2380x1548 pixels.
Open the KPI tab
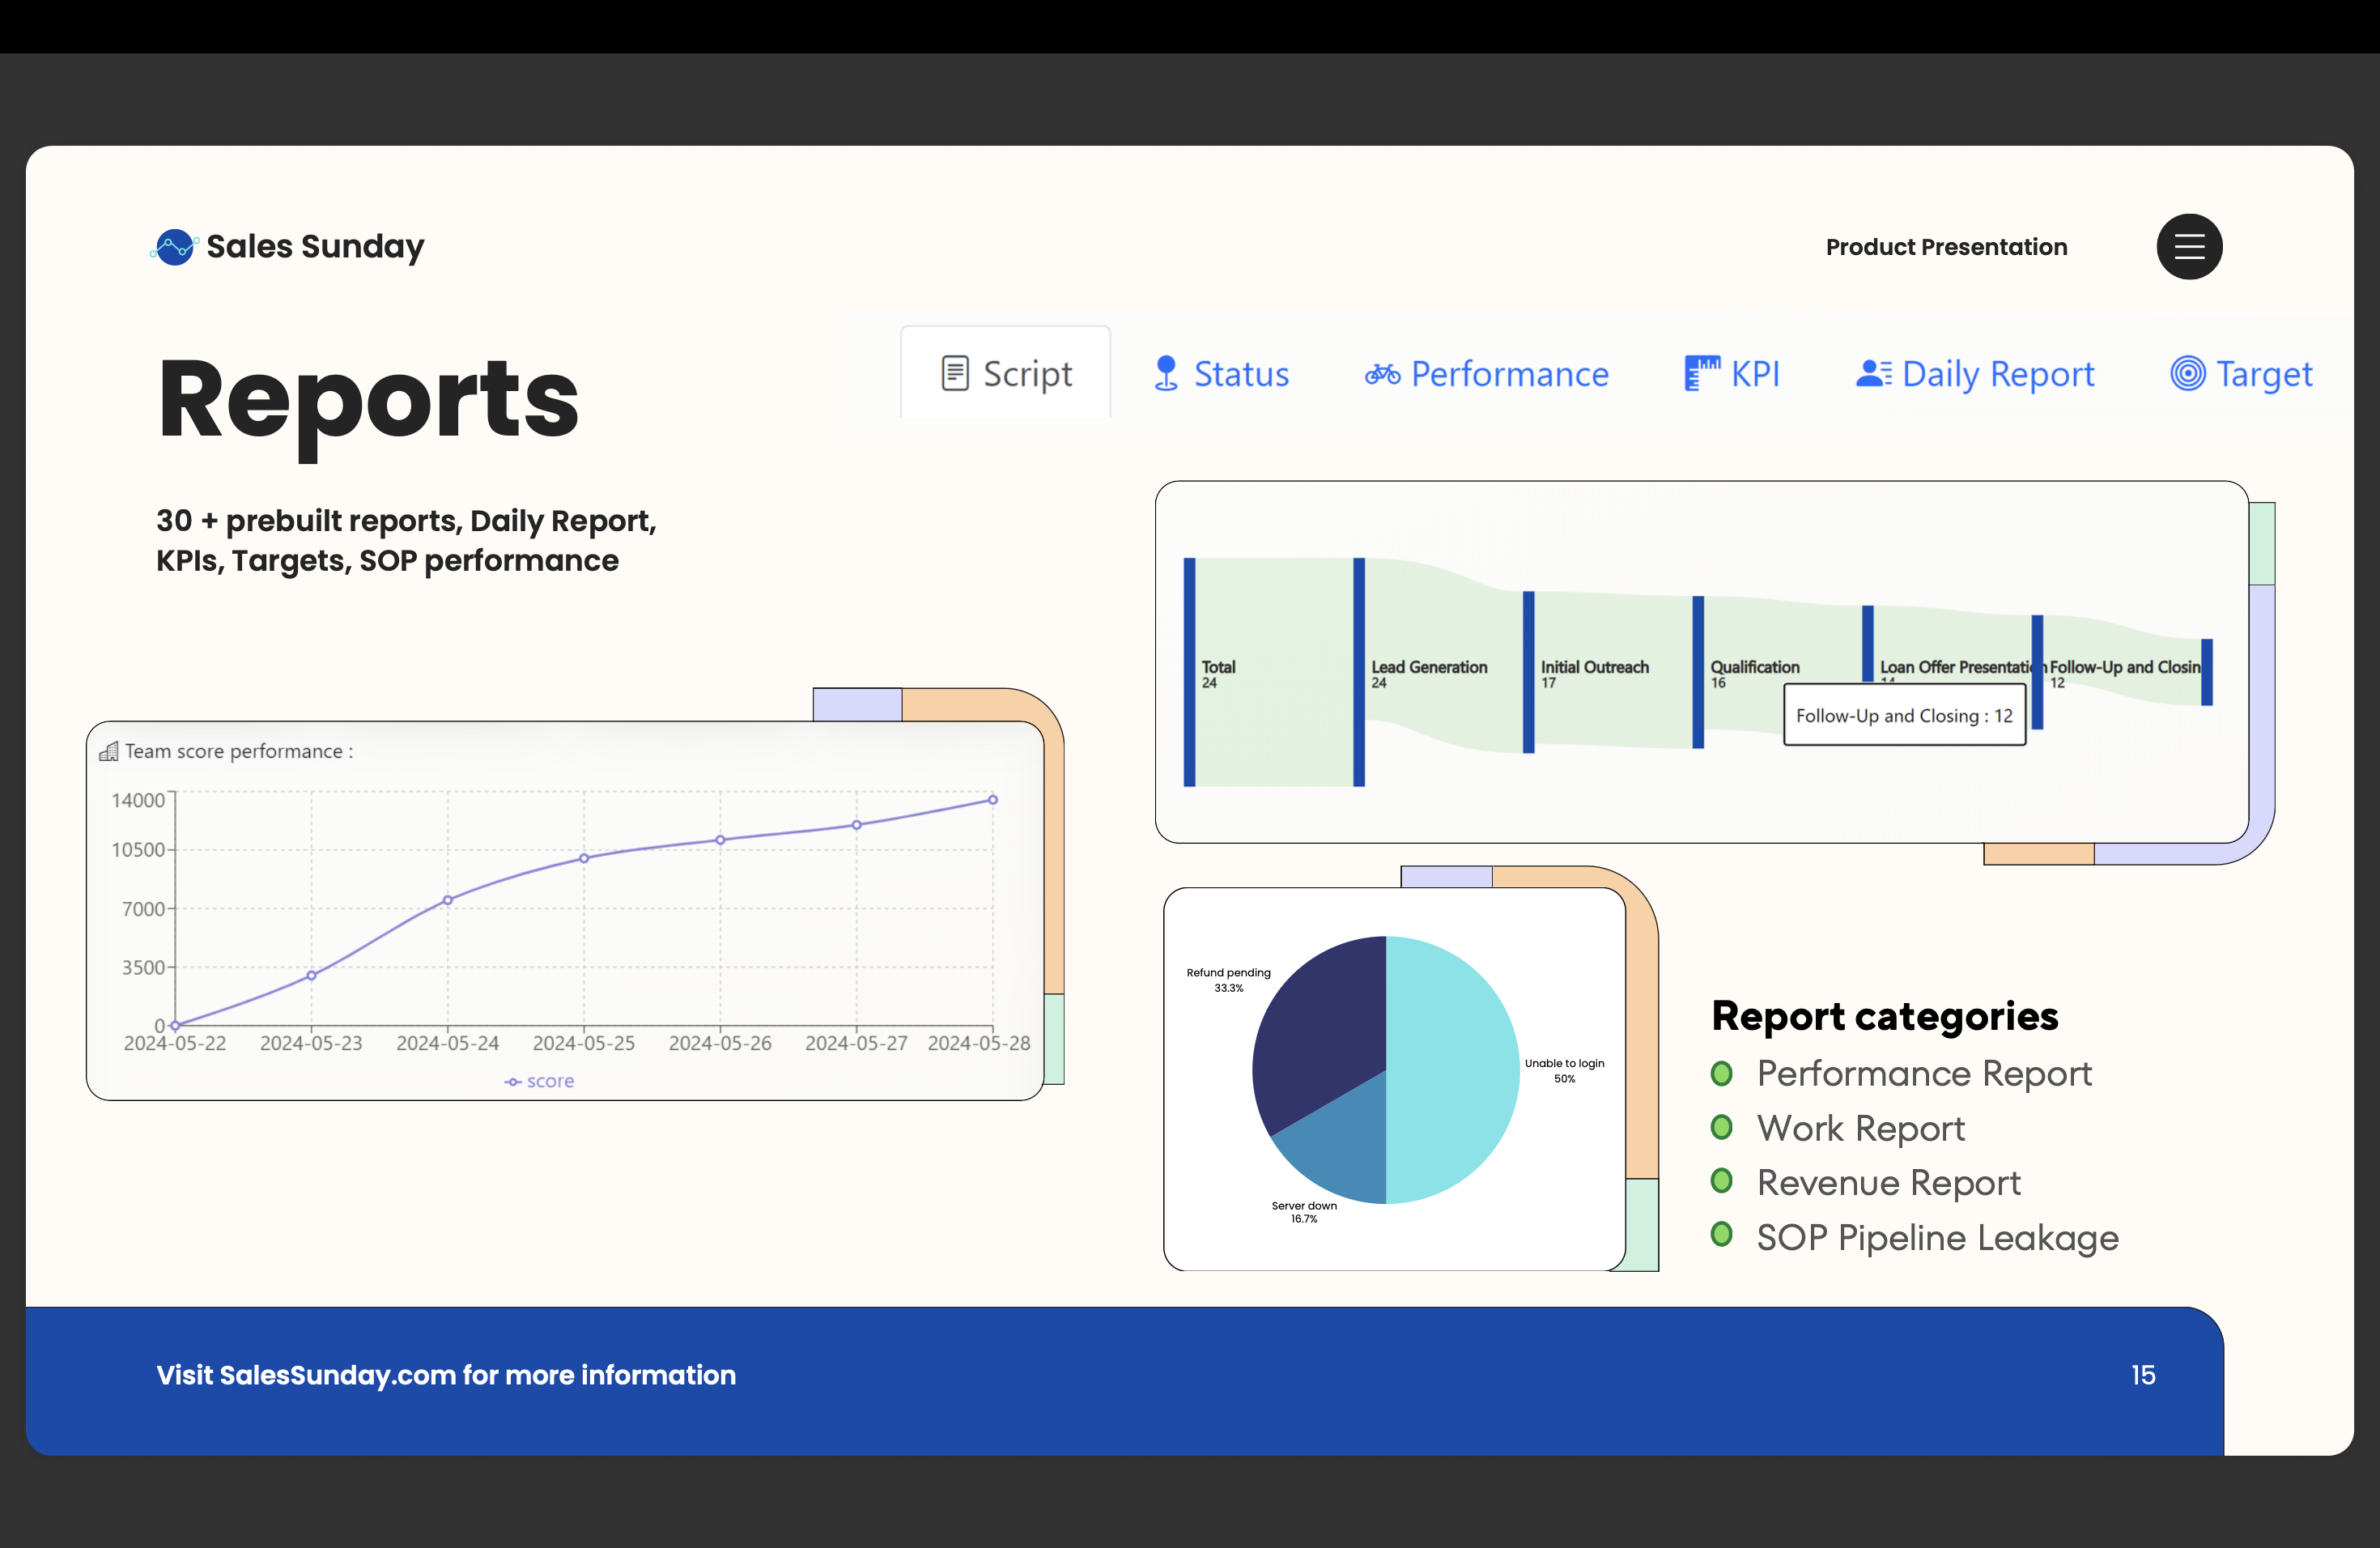pos(1732,374)
